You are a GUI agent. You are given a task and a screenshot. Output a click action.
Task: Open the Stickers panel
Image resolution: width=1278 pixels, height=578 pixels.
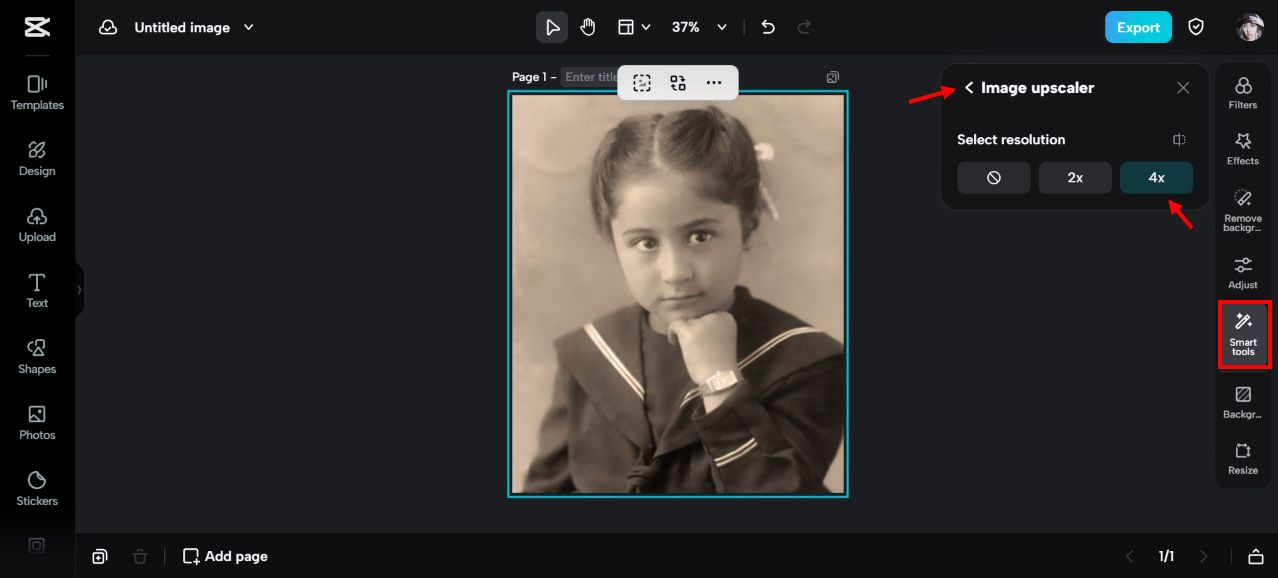point(37,489)
